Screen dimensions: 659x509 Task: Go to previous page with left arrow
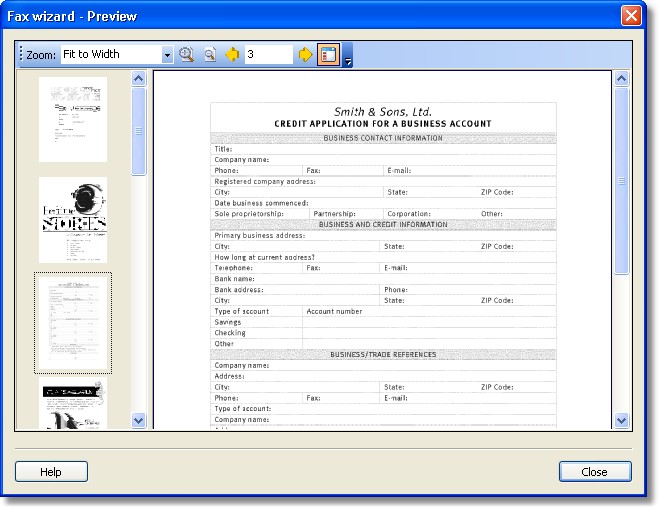[x=233, y=54]
